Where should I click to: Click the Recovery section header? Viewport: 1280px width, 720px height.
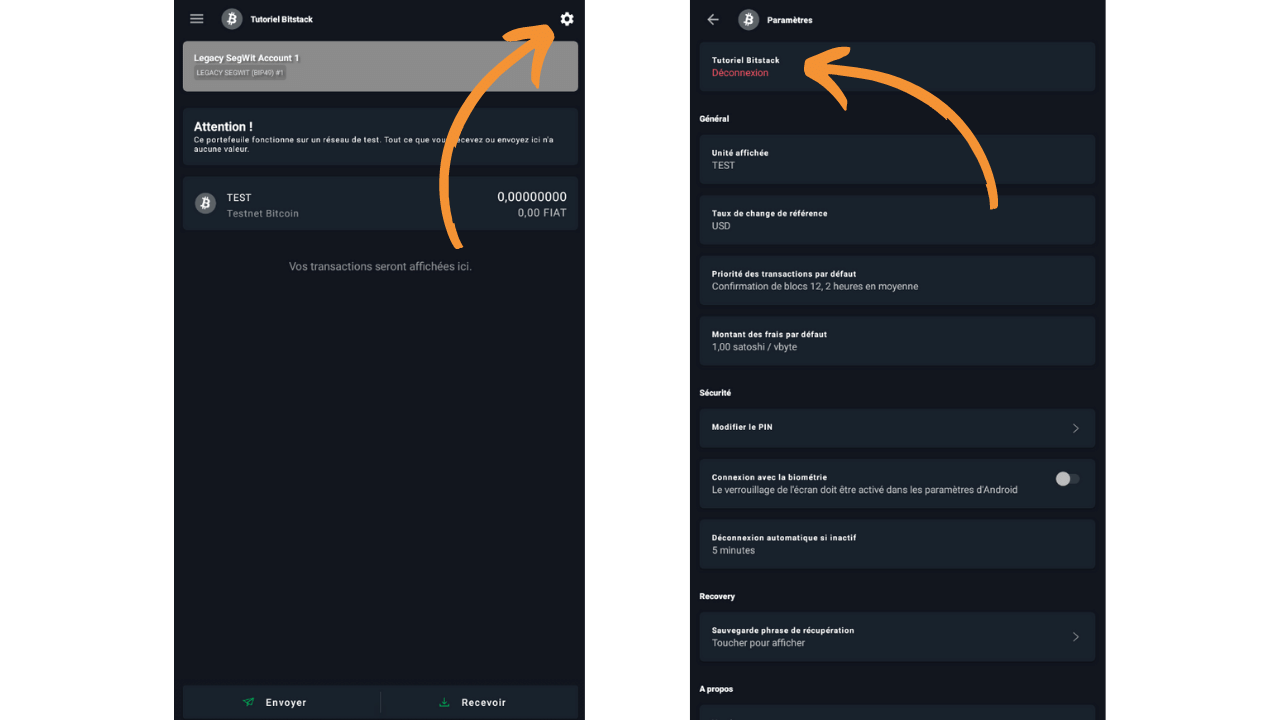717,597
